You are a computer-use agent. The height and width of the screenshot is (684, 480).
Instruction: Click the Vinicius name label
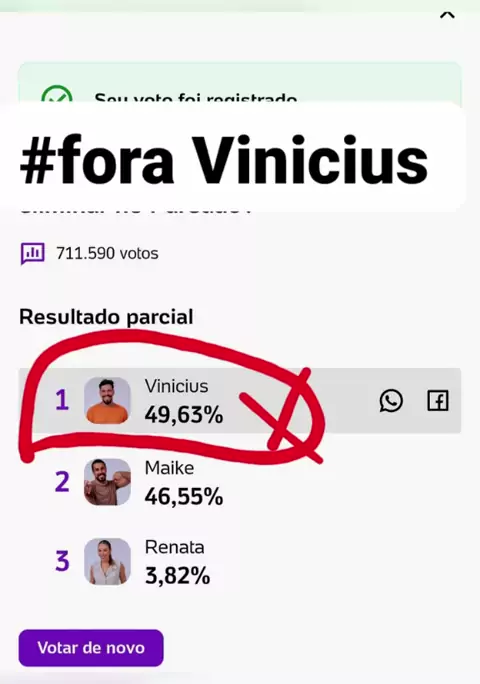(x=176, y=386)
